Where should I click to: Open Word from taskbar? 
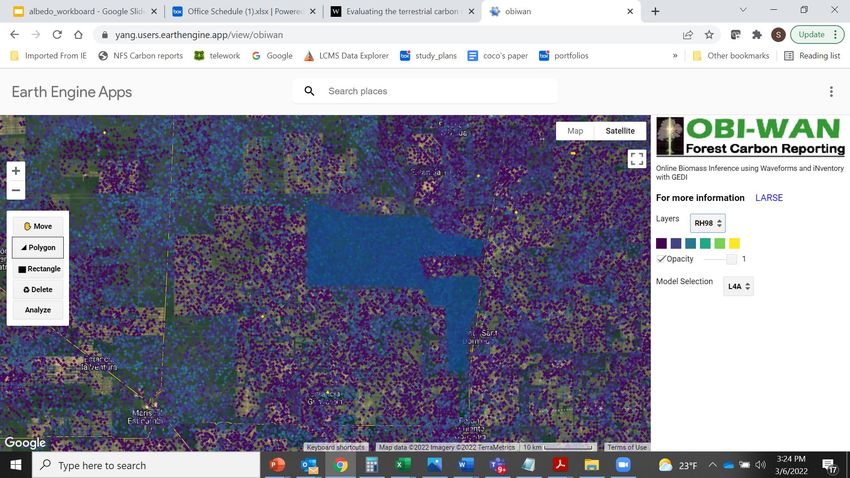pyautogui.click(x=466, y=465)
